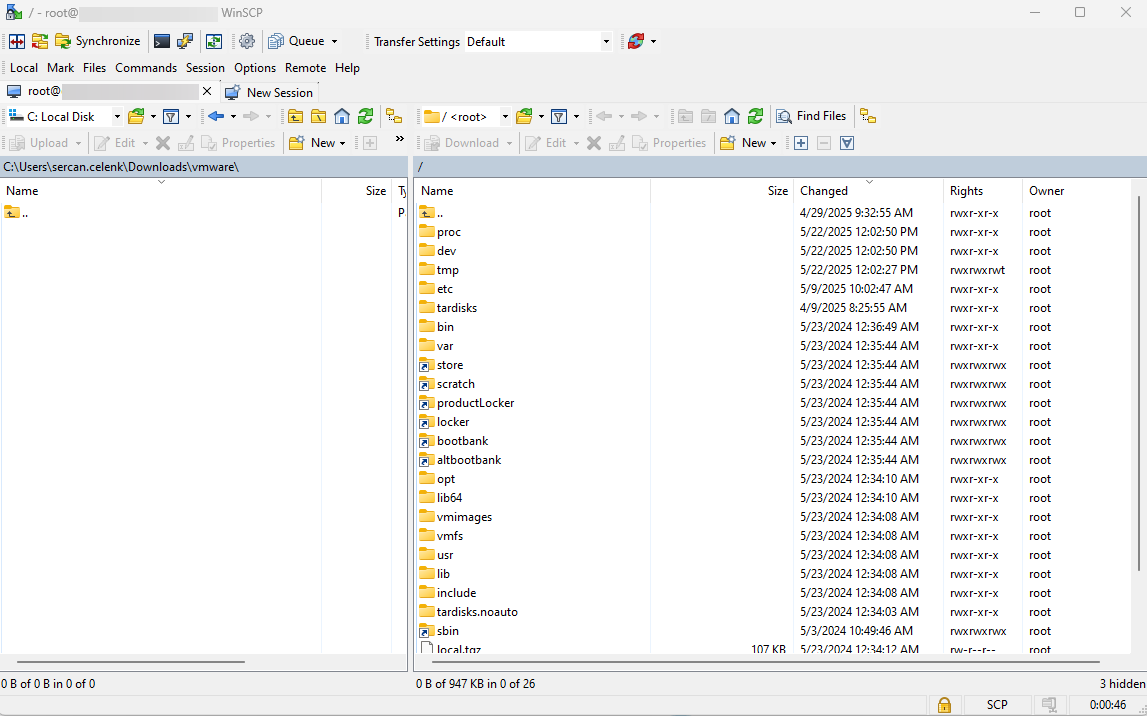Screen dimensions: 1147x716
Task: Click remote Select Files plus icon
Action: (801, 143)
